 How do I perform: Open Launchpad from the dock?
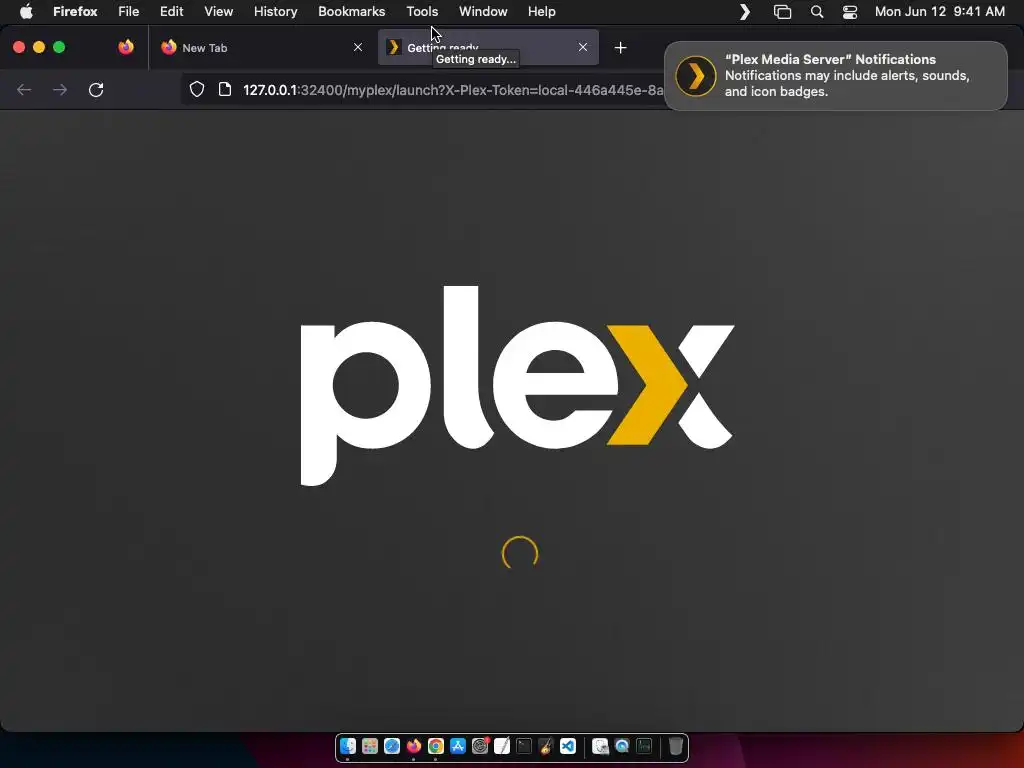370,746
